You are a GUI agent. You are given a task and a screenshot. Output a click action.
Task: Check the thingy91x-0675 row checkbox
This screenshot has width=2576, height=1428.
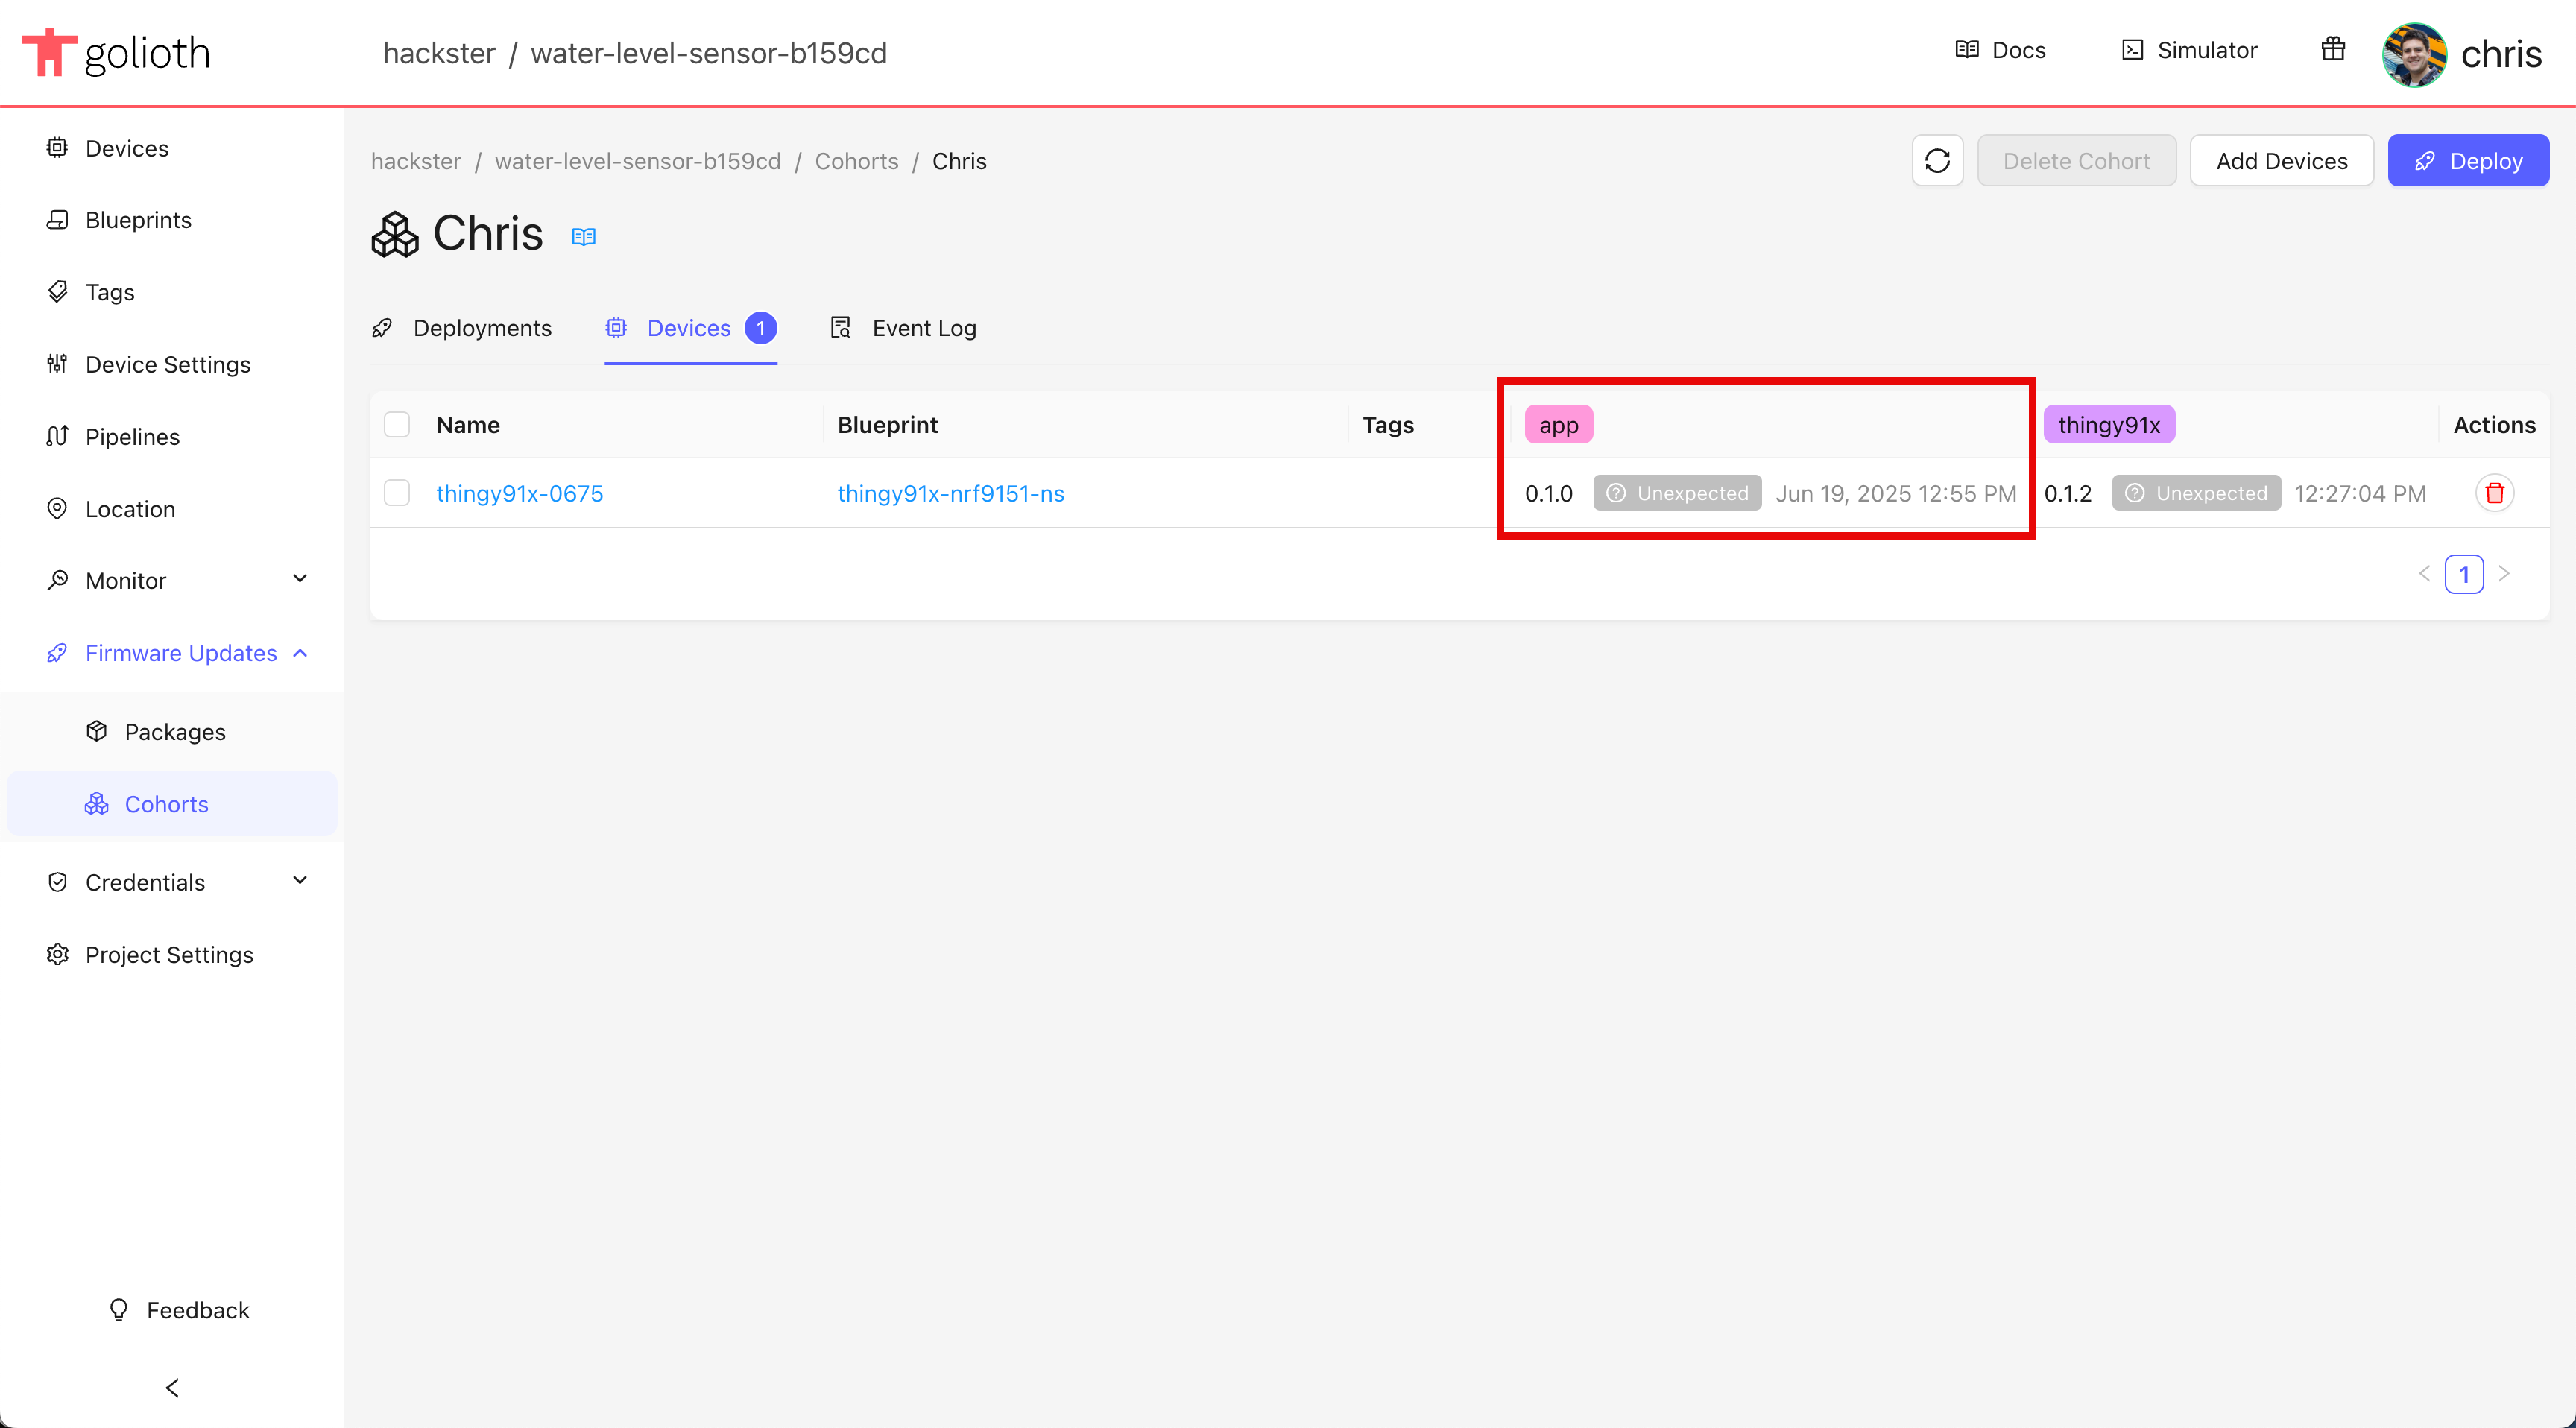coord(397,493)
